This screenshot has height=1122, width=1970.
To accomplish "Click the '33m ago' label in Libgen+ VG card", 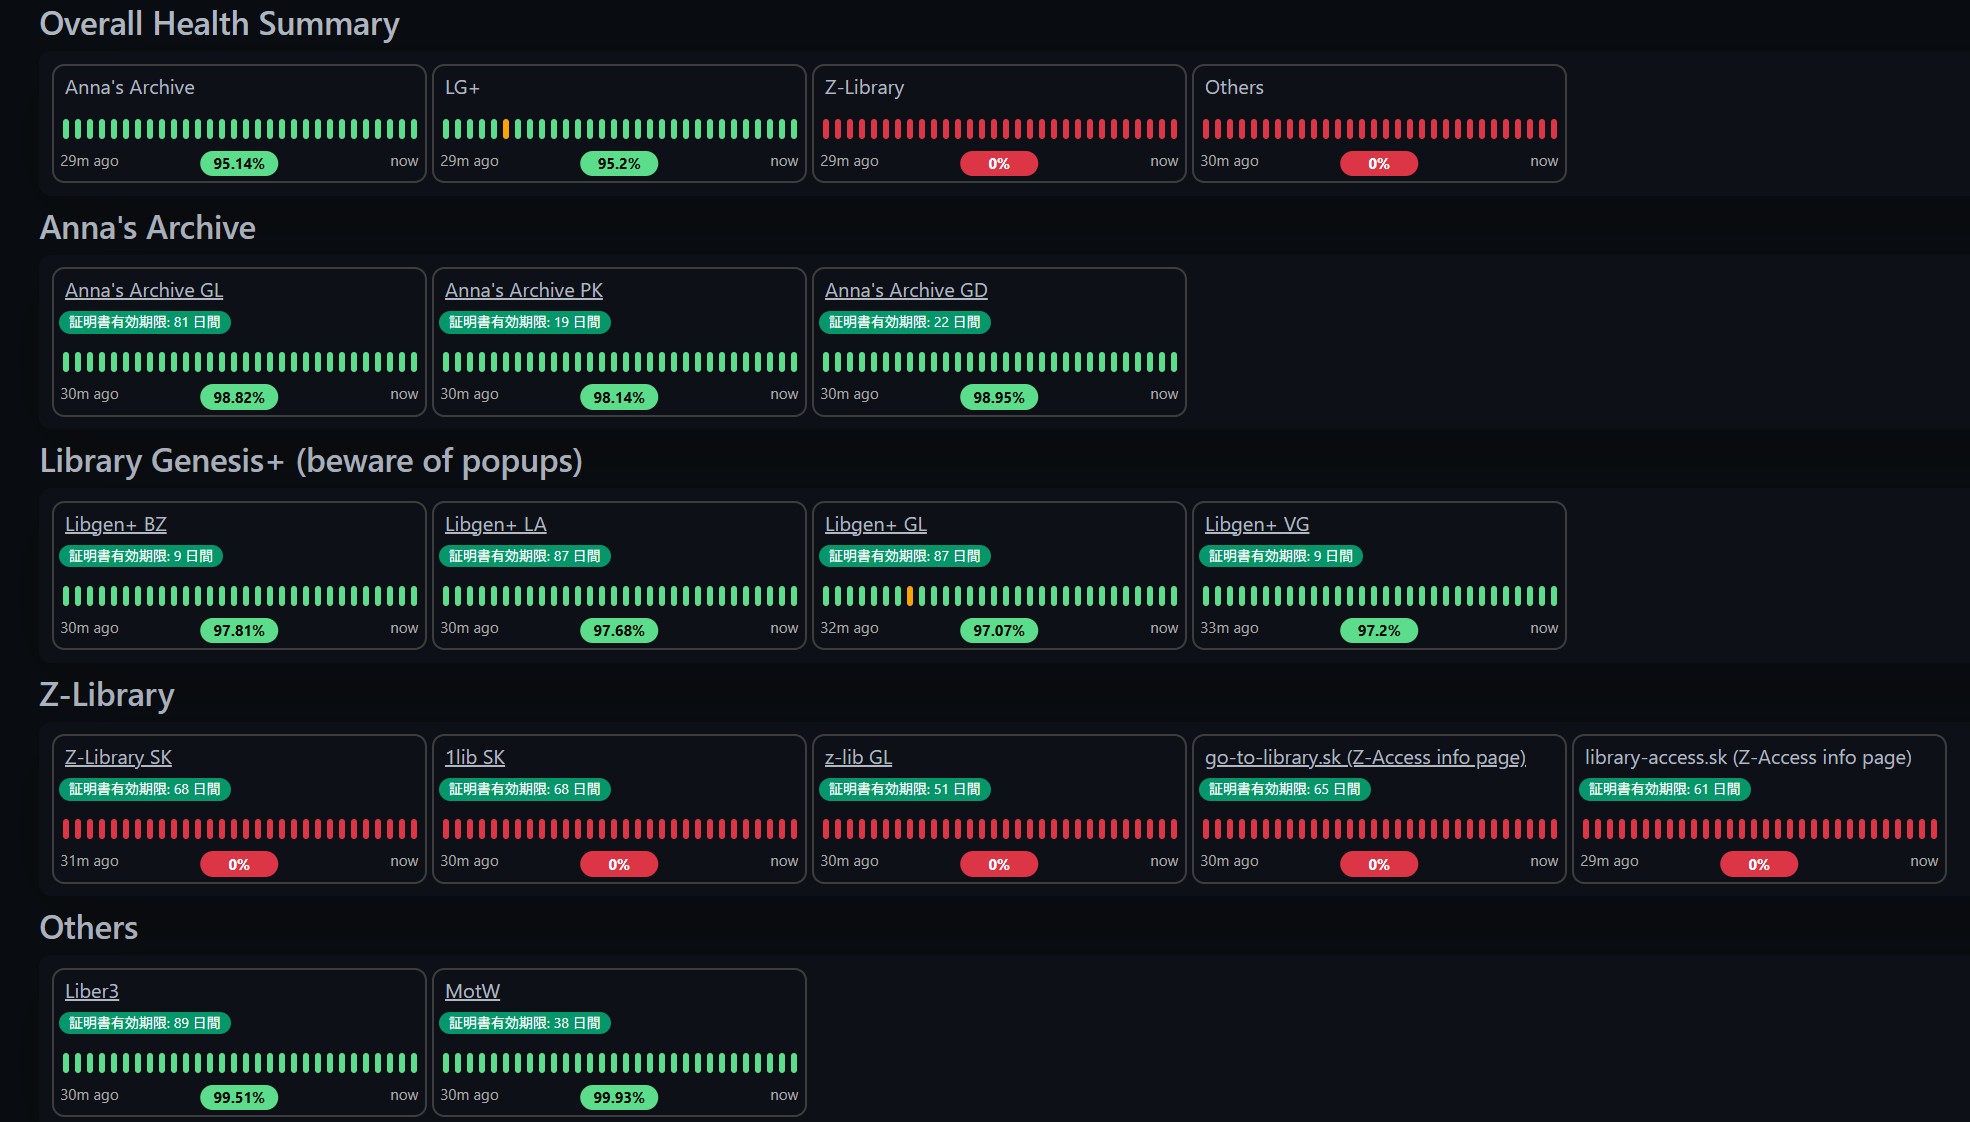I will tap(1229, 628).
